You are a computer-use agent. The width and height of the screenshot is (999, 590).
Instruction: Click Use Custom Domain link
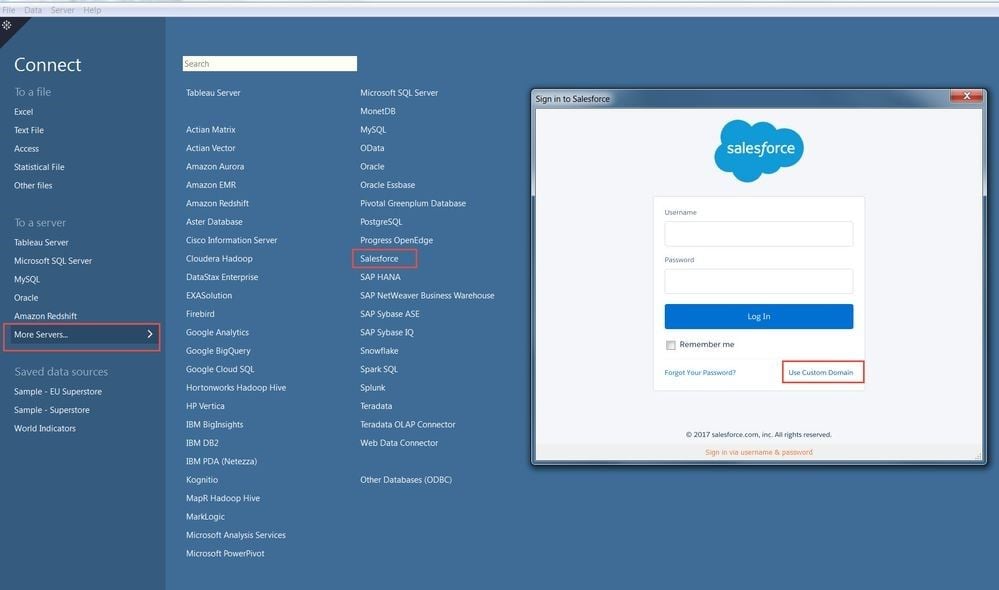pyautogui.click(x=821, y=373)
